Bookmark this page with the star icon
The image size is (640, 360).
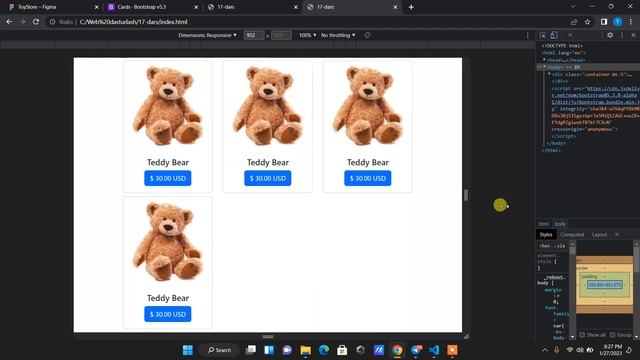587,22
